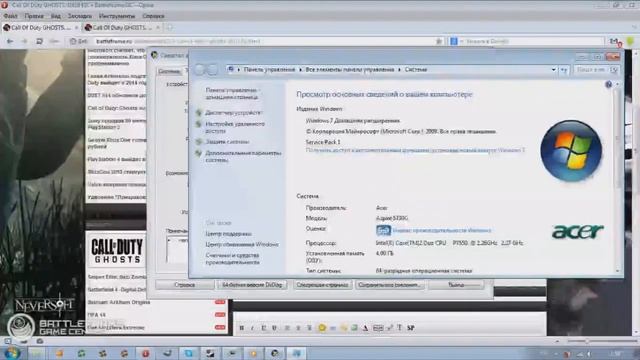The height and width of the screenshot is (360, 640).
Task: Go to control panel home page link
Action: pyautogui.click(x=232, y=93)
